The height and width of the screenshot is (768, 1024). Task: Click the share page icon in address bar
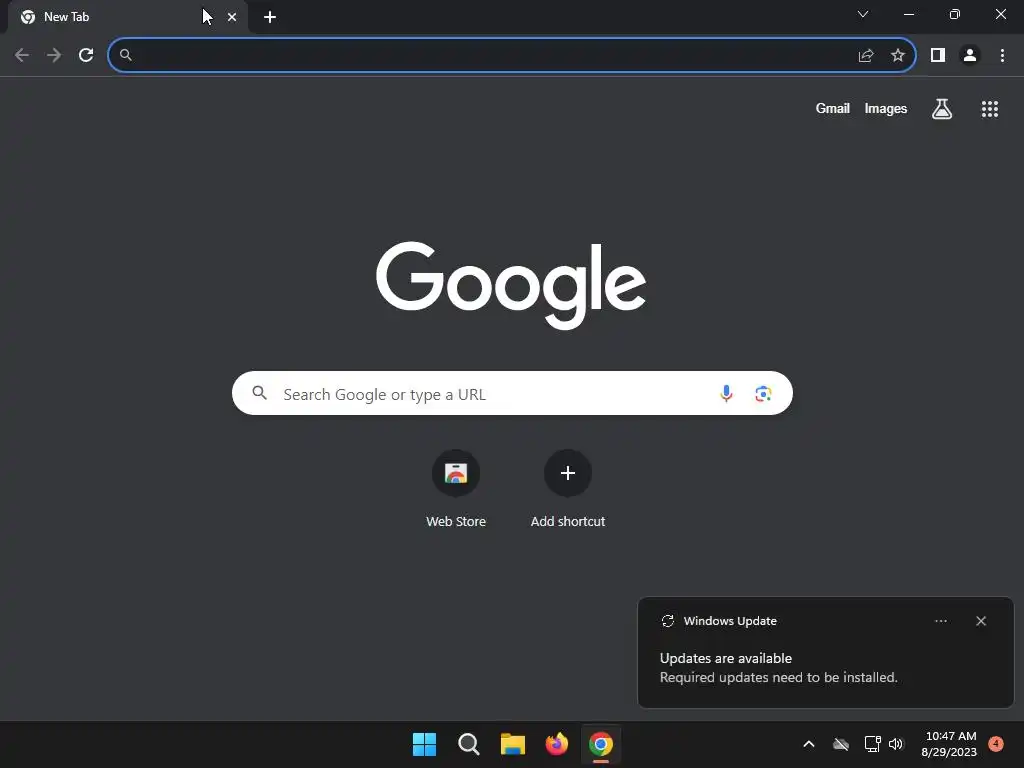pyautogui.click(x=866, y=56)
